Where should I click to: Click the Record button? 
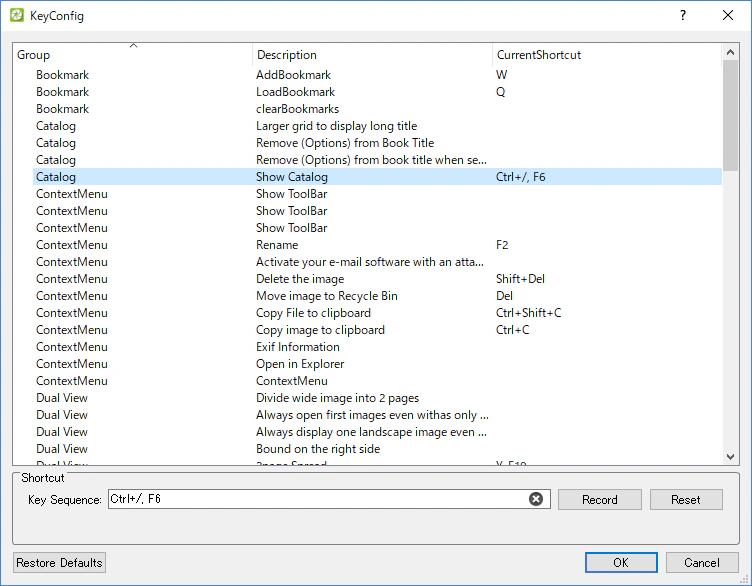(x=599, y=500)
